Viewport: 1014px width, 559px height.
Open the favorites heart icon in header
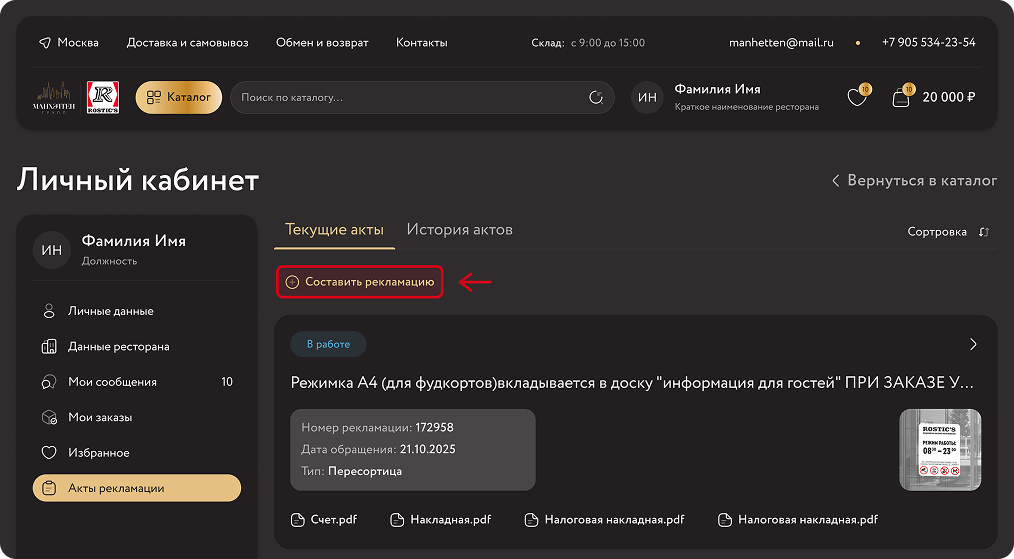coord(856,97)
